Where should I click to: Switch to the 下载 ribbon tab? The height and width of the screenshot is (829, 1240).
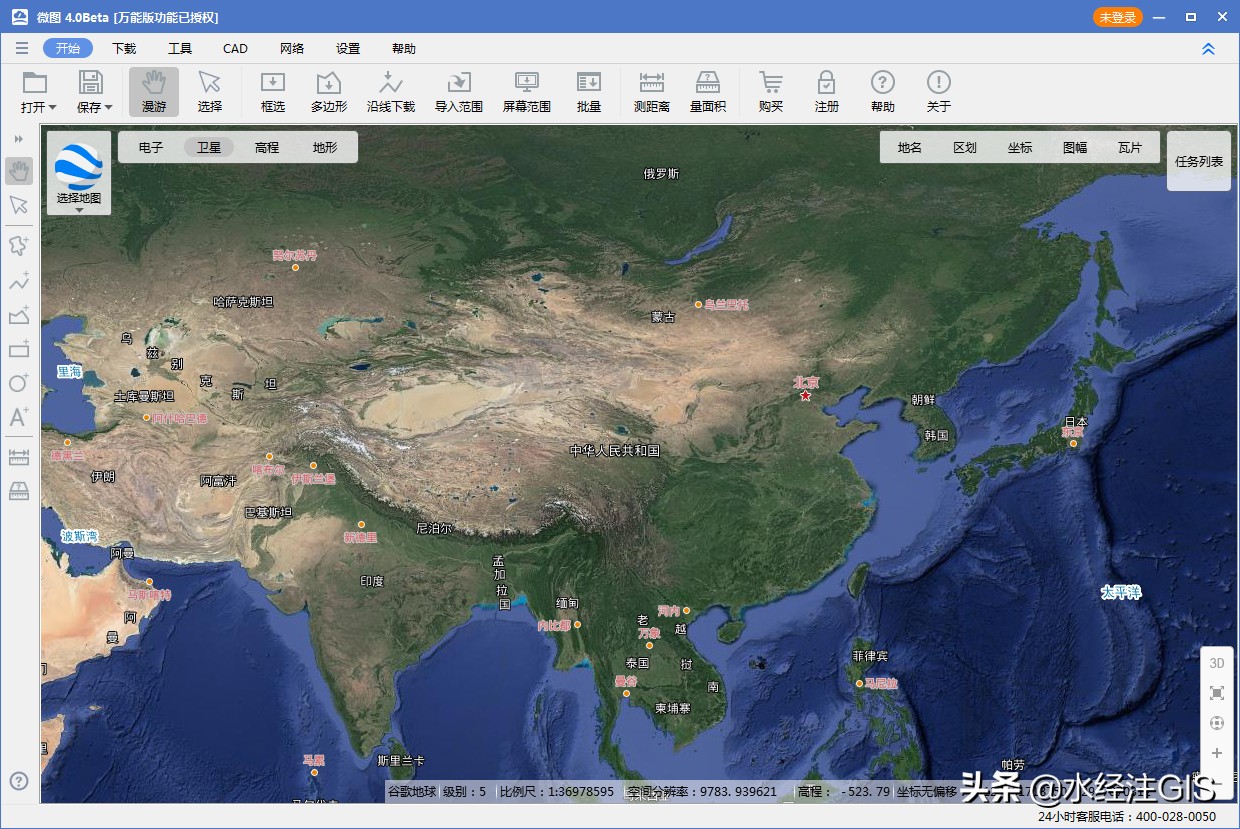tap(123, 48)
